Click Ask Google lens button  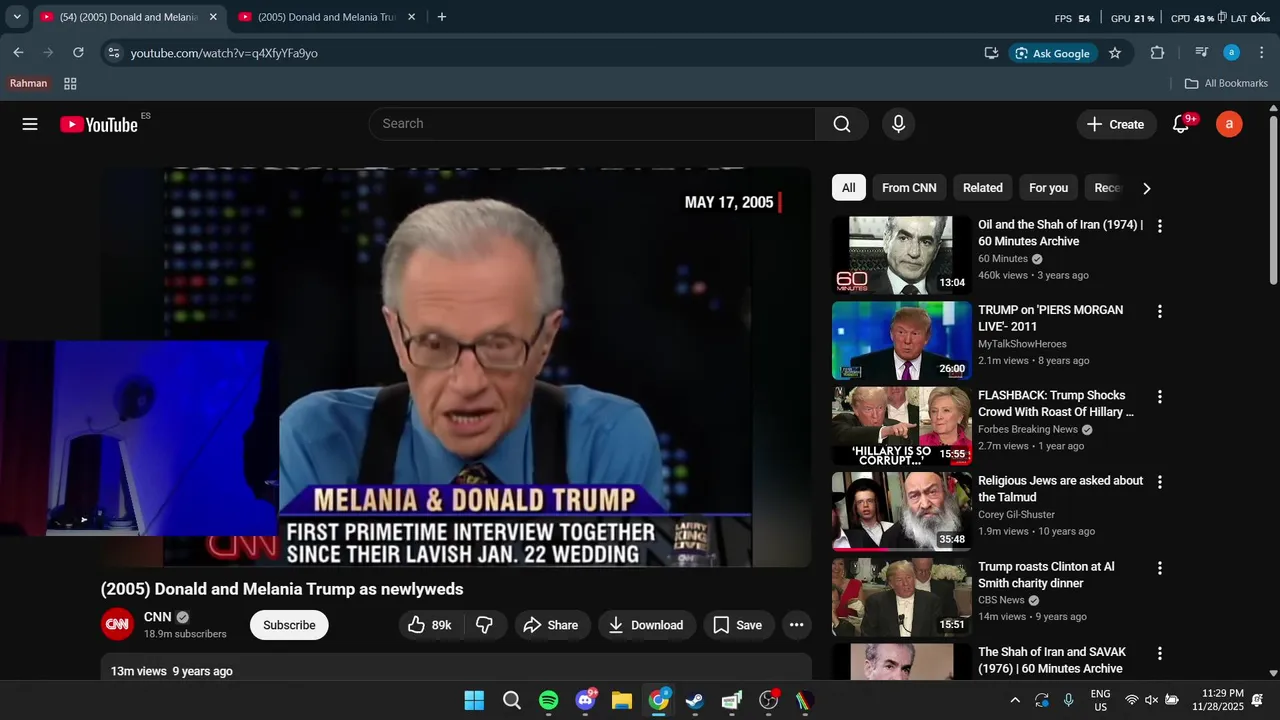(x=1052, y=53)
